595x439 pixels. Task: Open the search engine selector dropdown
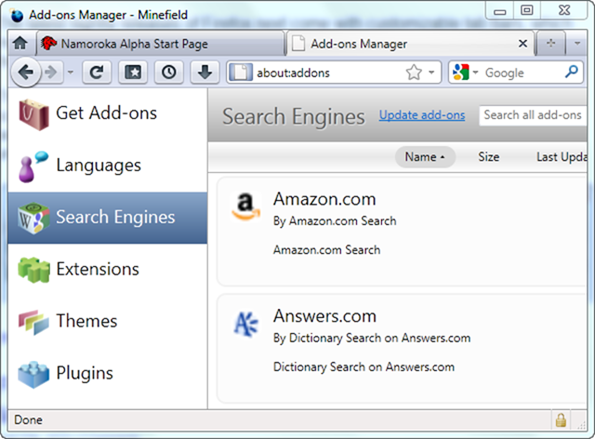point(475,72)
